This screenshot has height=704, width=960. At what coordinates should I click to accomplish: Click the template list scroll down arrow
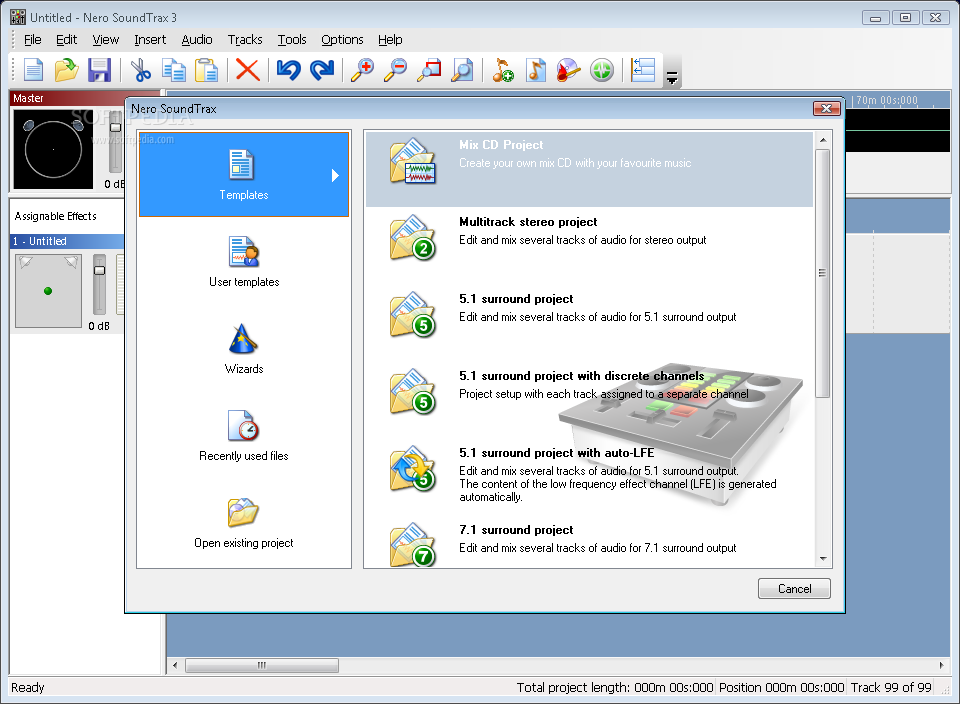(823, 558)
